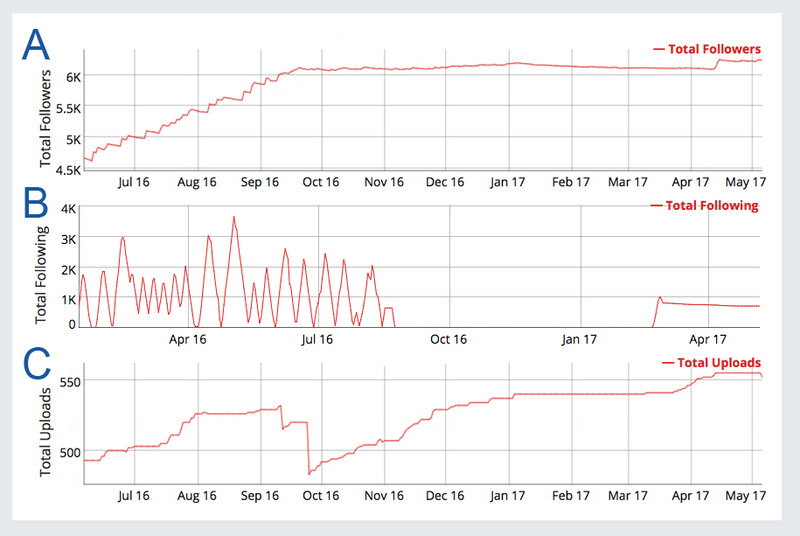
Task: Click the 550 tick on uploads axis
Action: (70, 382)
